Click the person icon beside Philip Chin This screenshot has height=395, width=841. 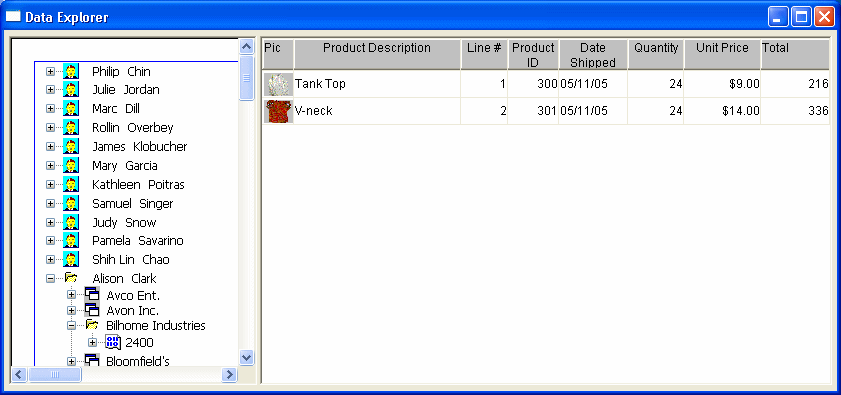[x=71, y=71]
